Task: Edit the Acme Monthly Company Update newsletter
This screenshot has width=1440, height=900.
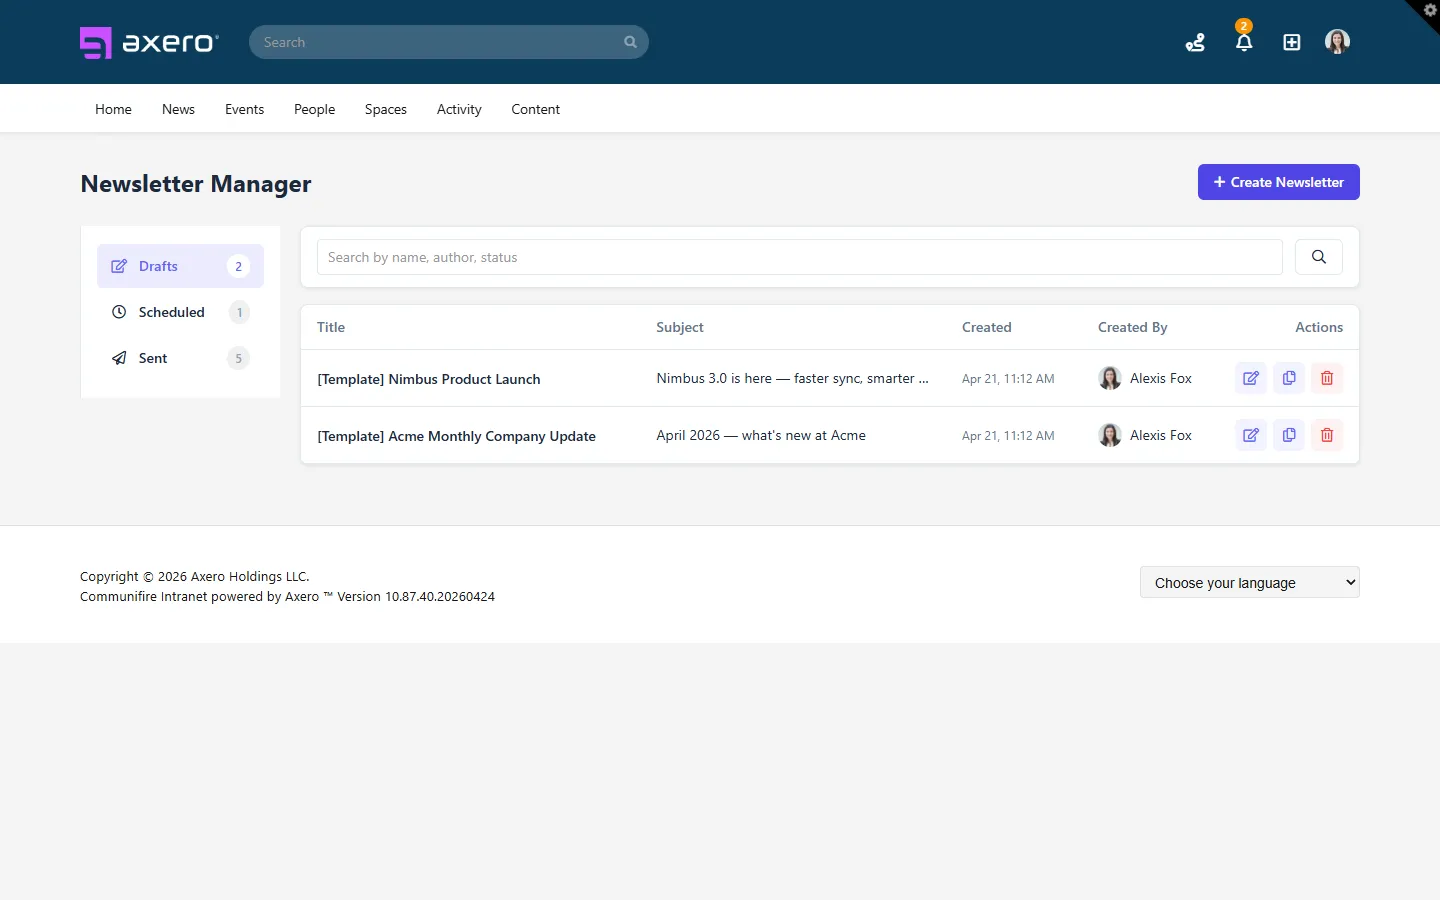Action: tap(1251, 435)
